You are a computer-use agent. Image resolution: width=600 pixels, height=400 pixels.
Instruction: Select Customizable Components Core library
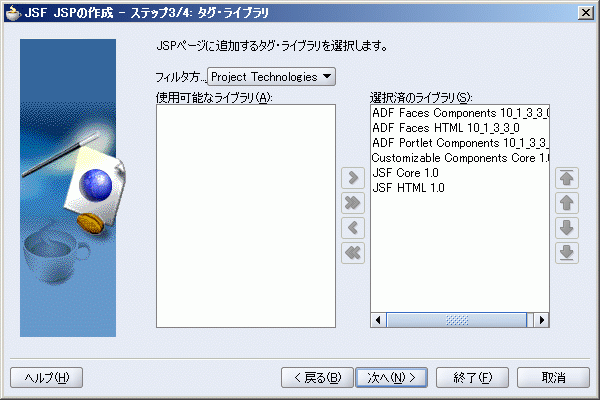point(460,158)
